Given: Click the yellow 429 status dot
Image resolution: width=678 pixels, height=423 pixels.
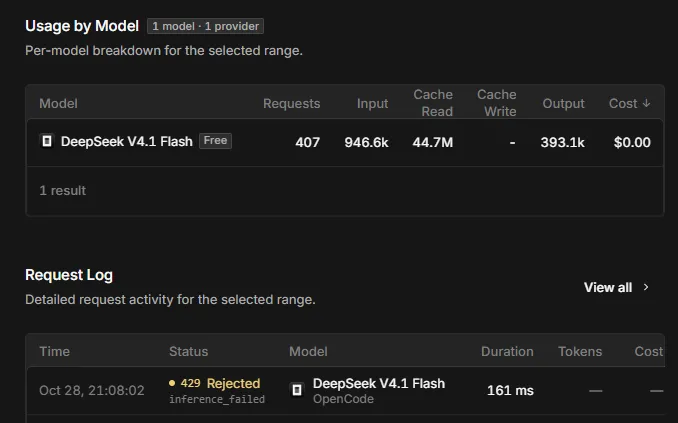Looking at the screenshot, I should [172, 383].
